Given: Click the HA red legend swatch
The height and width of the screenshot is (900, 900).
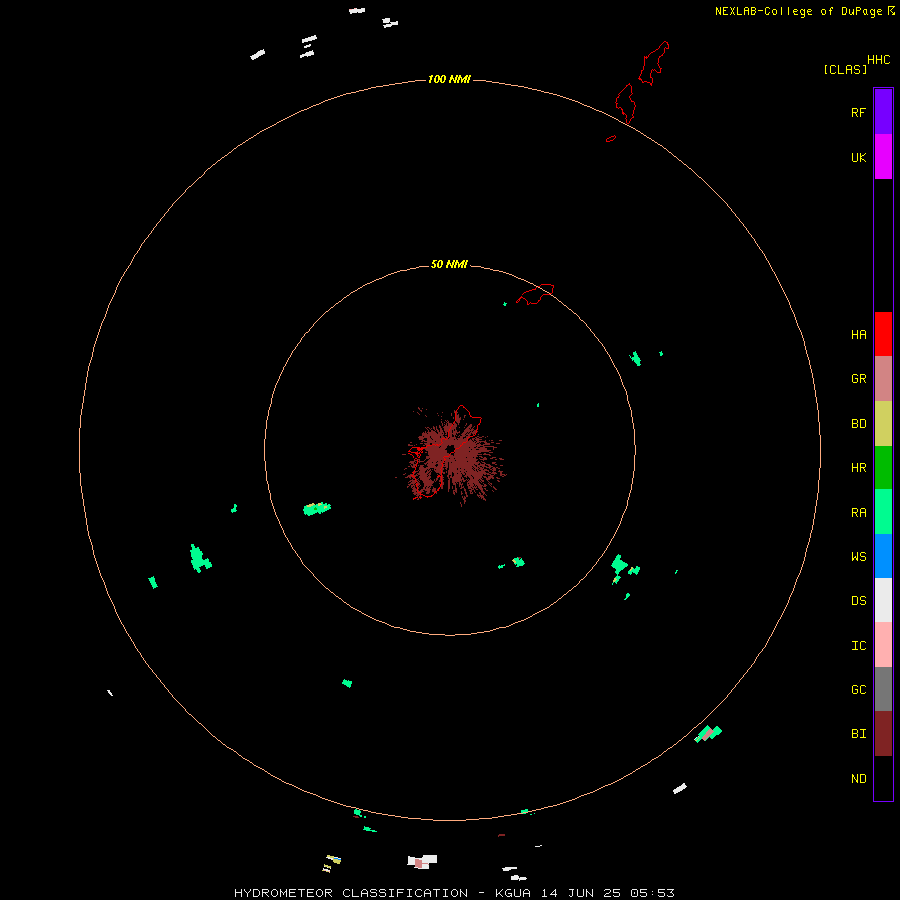Looking at the screenshot, I should [x=883, y=334].
